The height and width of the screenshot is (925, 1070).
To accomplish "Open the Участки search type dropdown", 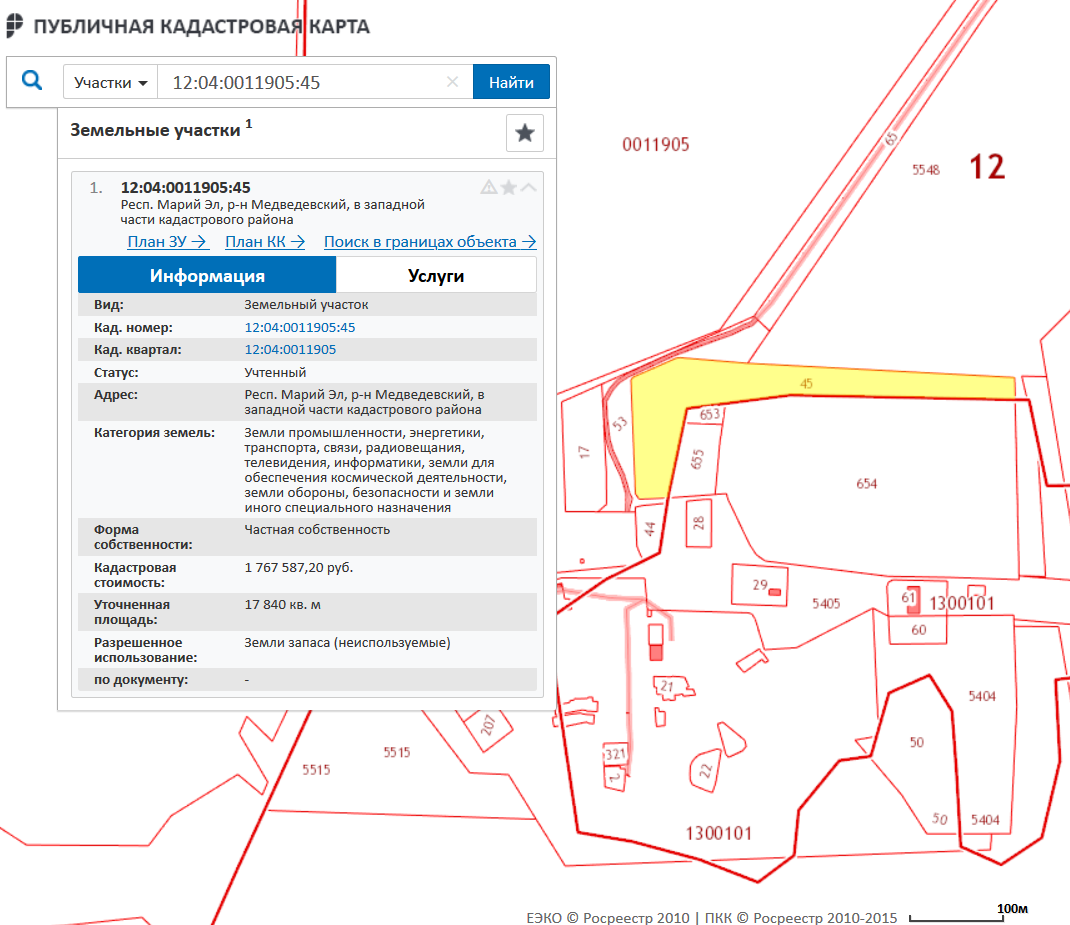I will 111,82.
